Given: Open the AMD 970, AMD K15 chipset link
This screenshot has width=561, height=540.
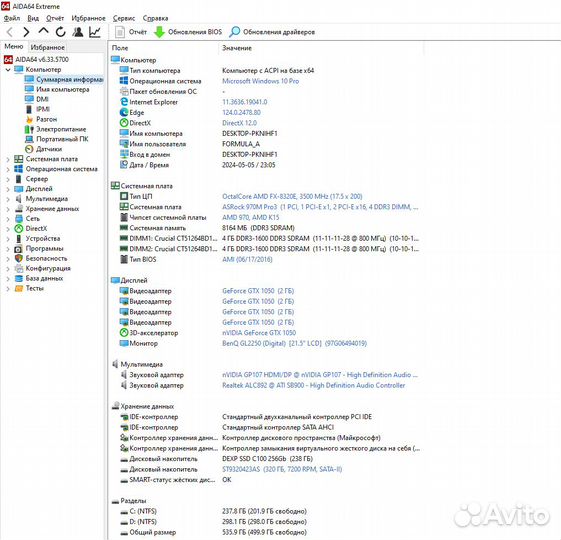Looking at the screenshot, I should point(250,218).
